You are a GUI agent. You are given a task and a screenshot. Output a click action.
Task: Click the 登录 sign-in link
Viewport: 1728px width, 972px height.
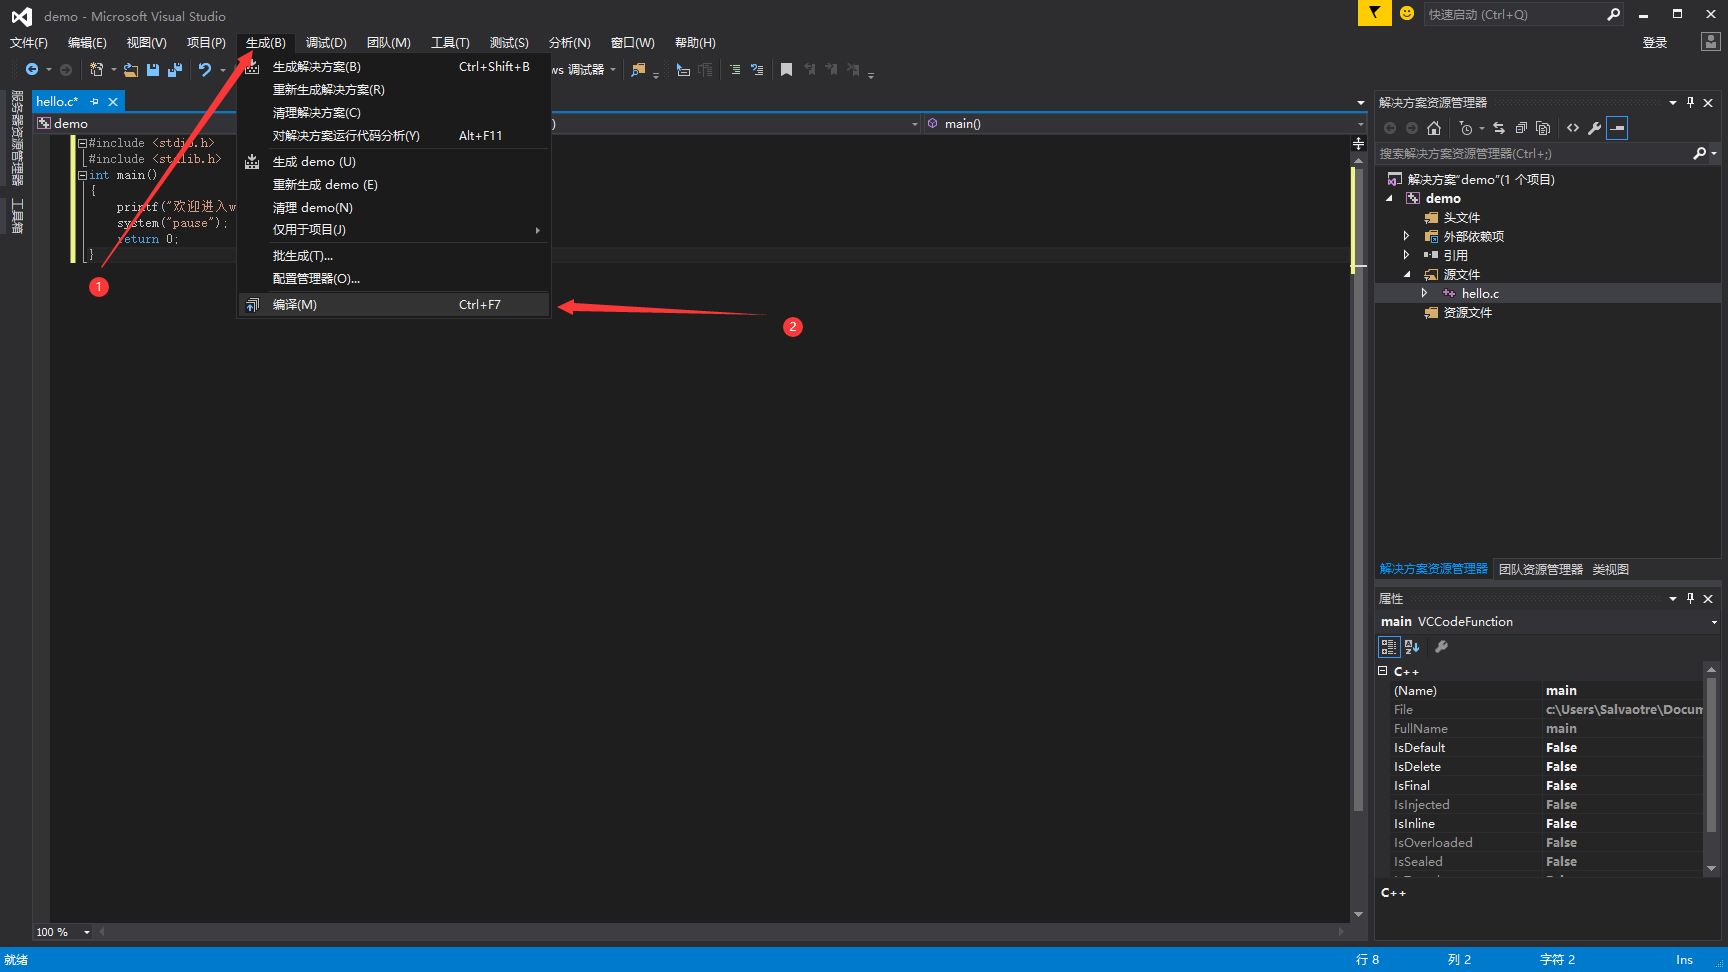pyautogui.click(x=1655, y=43)
